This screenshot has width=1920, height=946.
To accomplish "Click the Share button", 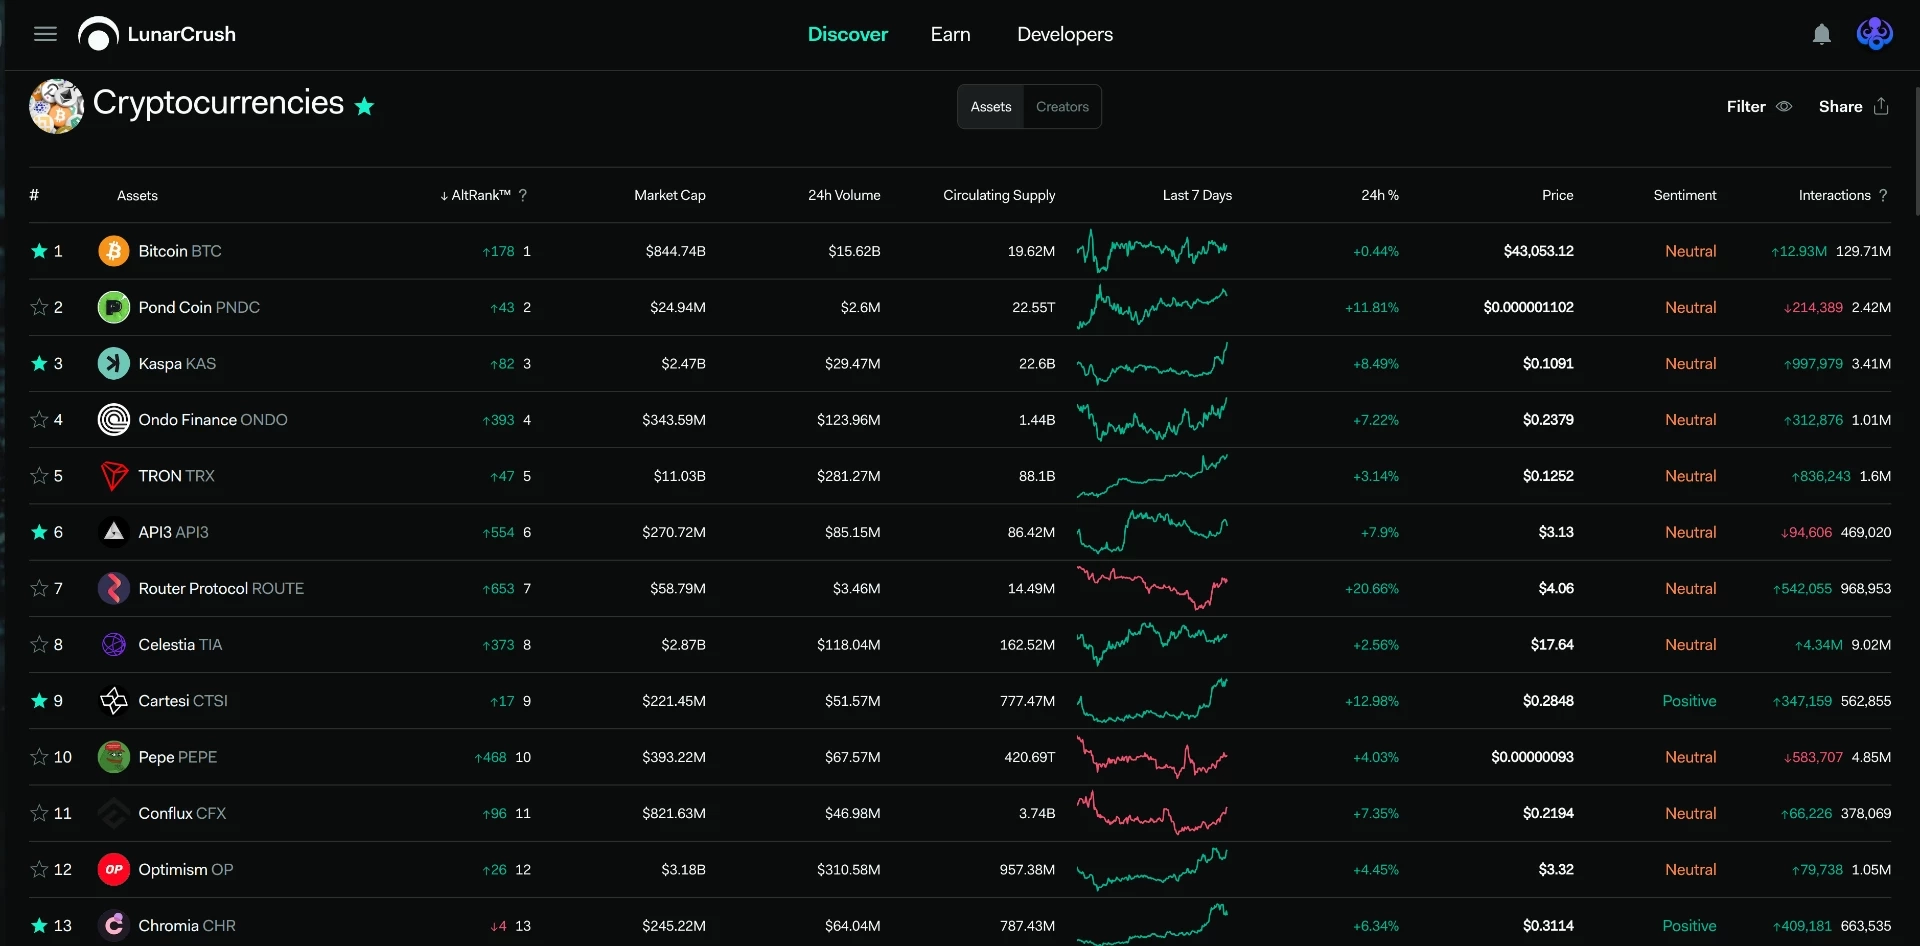I will tap(1853, 106).
